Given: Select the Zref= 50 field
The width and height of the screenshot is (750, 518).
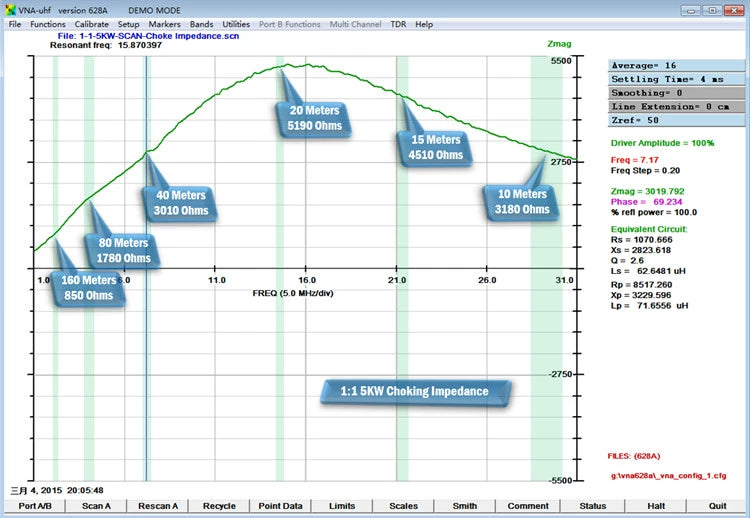Looking at the screenshot, I should coord(676,120).
